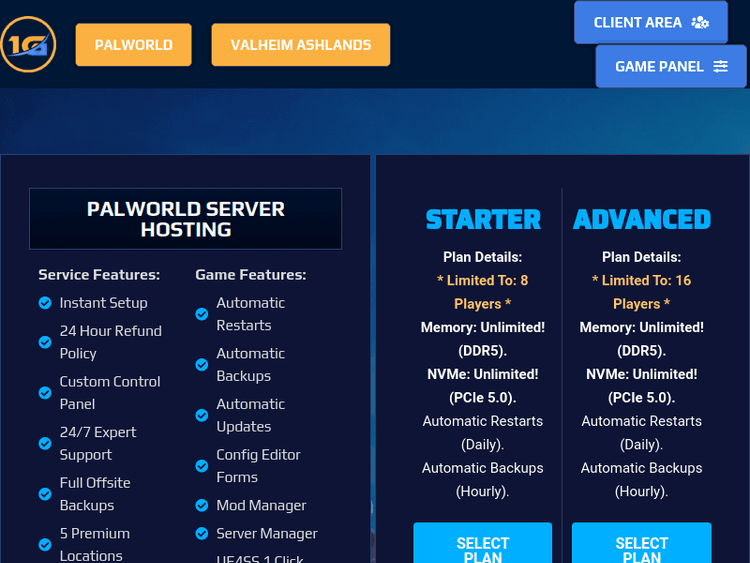
Task: Click the check icon beside 24/7 Expert Support
Action: click(x=45, y=443)
